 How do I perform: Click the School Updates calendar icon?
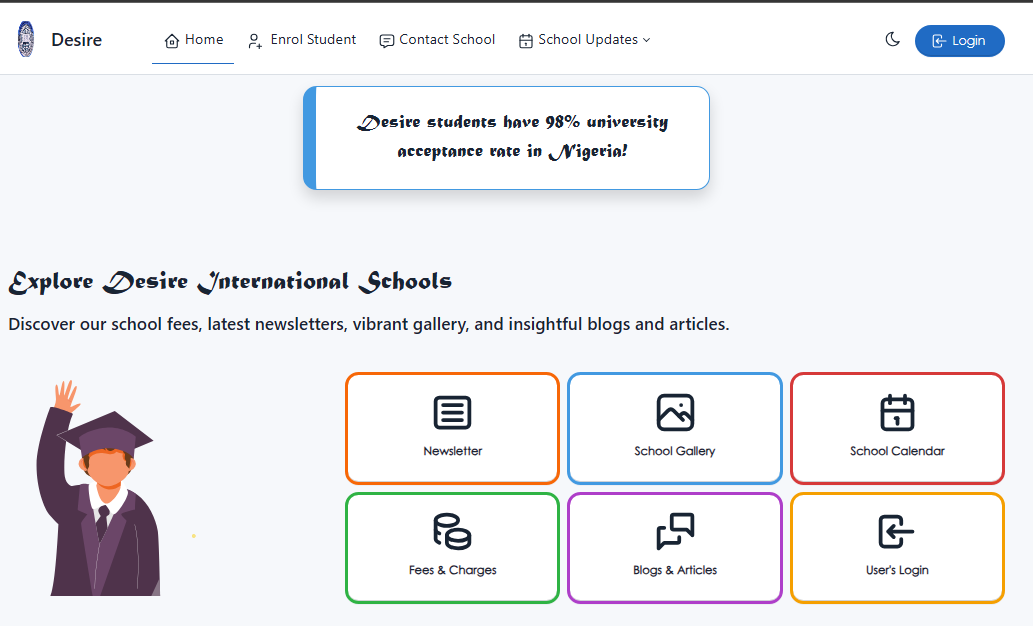pyautogui.click(x=525, y=40)
